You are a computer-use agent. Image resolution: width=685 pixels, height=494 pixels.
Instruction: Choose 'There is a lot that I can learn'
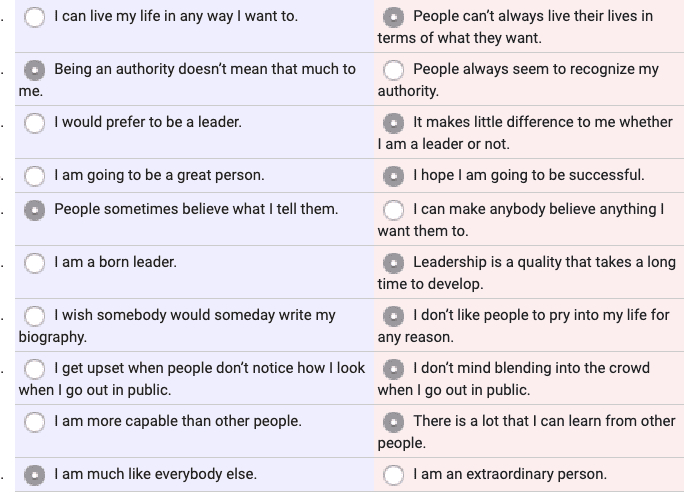(393, 422)
